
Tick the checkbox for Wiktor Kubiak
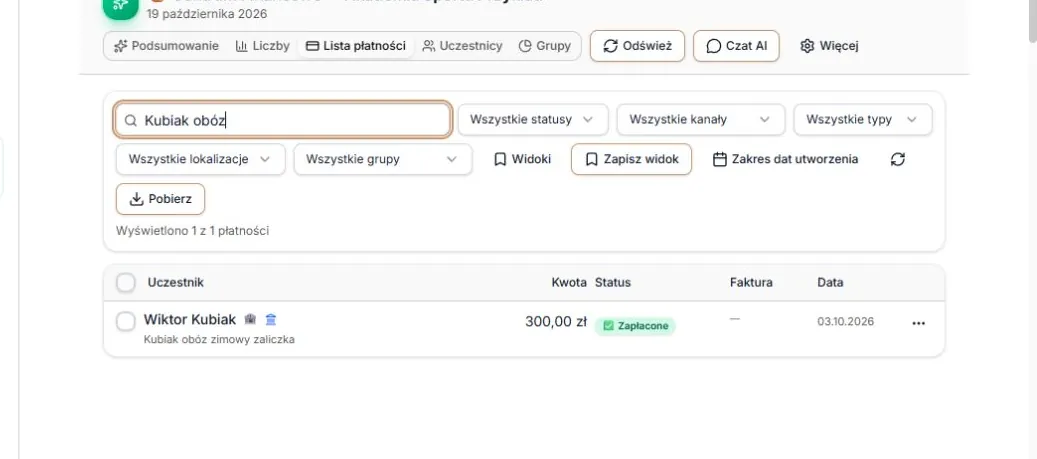click(126, 321)
